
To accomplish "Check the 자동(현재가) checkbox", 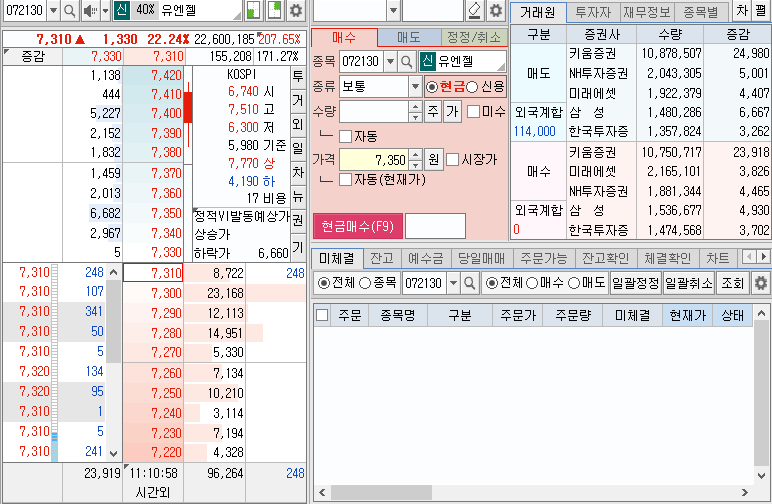I will point(346,180).
